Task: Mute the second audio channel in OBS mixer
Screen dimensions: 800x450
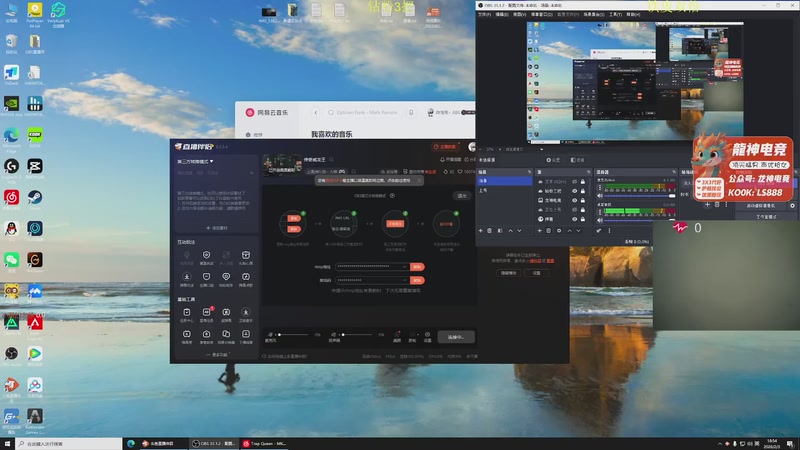Action: coord(600,220)
